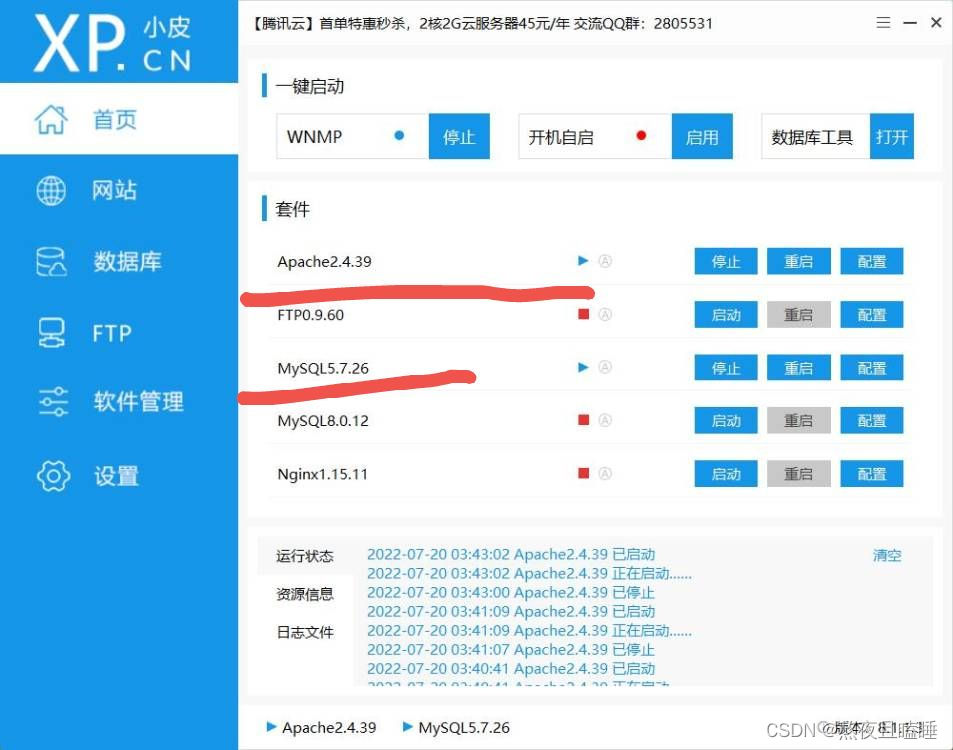Select the 网站 website section
Viewport: 953px width, 750px height.
click(x=113, y=190)
